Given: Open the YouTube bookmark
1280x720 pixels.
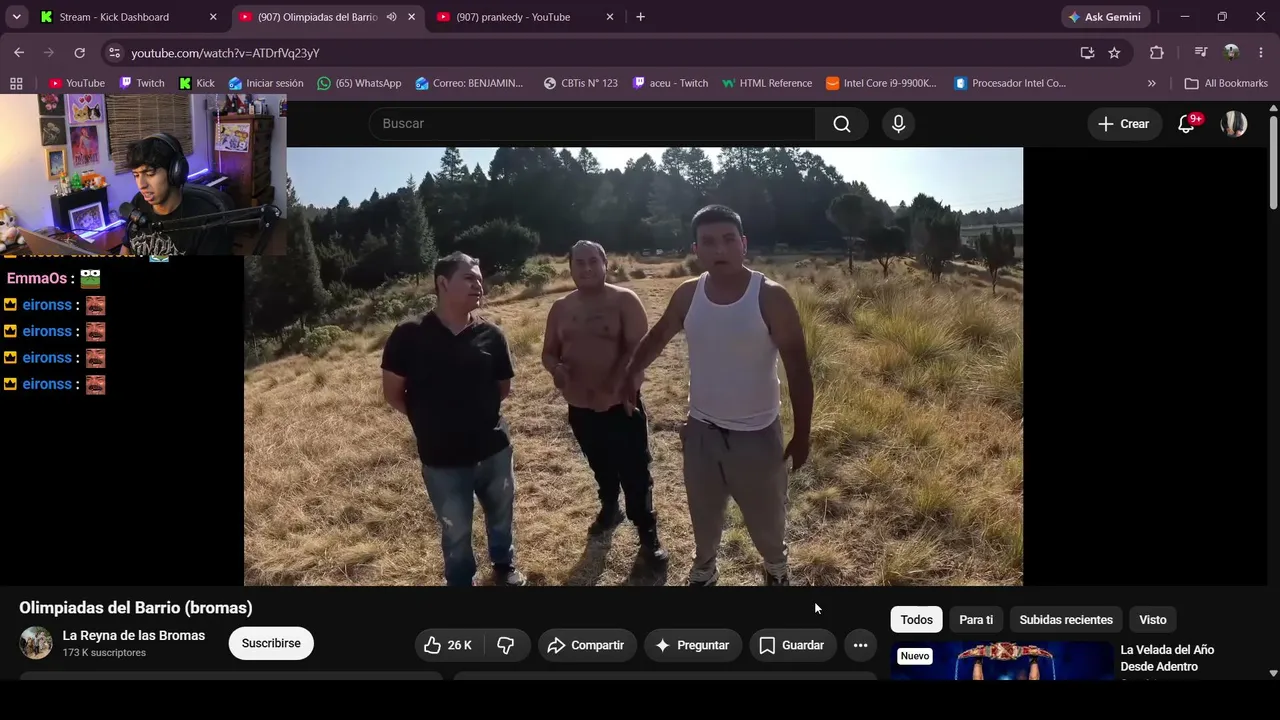Looking at the screenshot, I should pos(77,83).
